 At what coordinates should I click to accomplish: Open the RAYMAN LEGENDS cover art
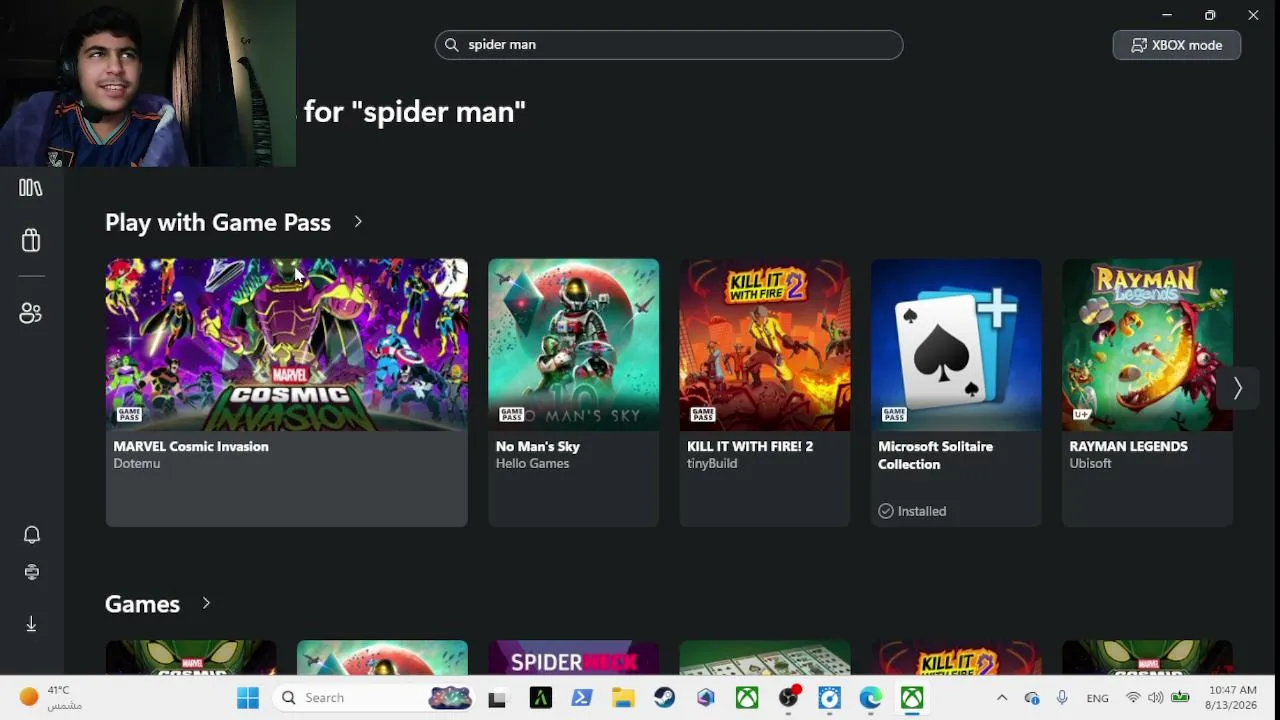(x=1147, y=345)
